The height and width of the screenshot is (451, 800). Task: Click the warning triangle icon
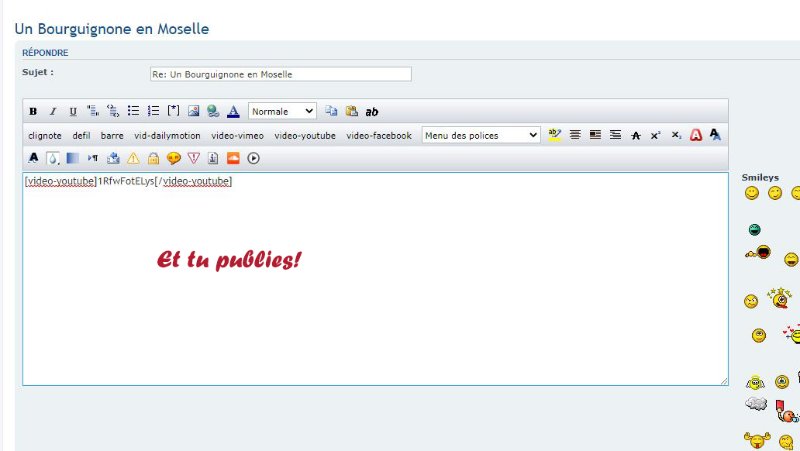point(133,158)
